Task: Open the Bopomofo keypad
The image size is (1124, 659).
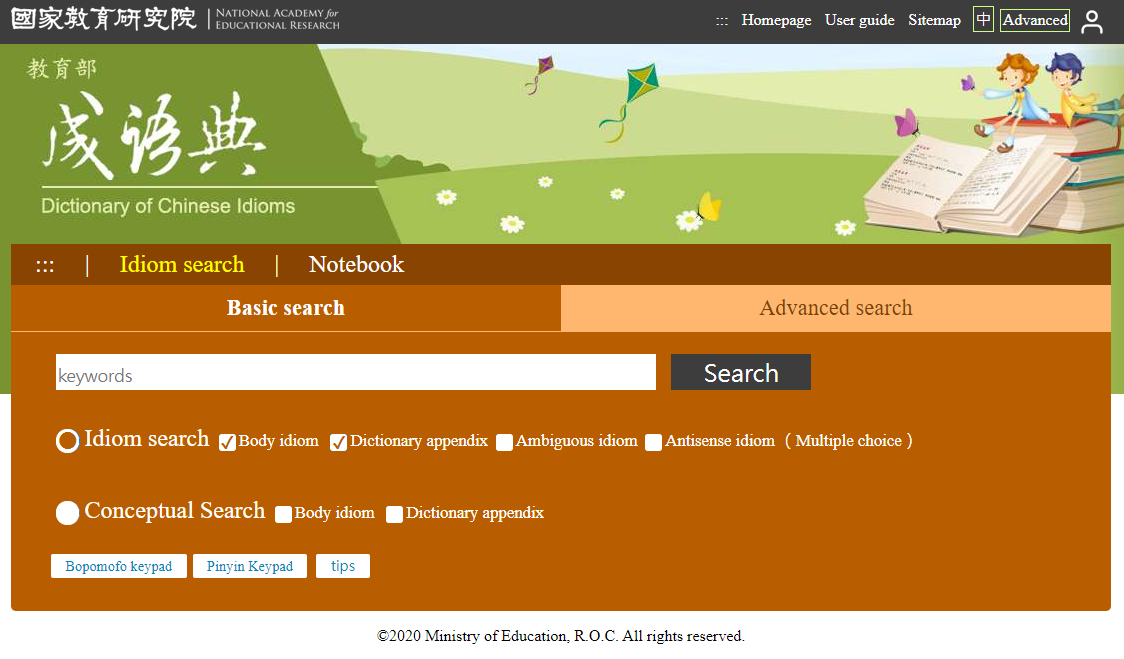Action: coord(119,566)
